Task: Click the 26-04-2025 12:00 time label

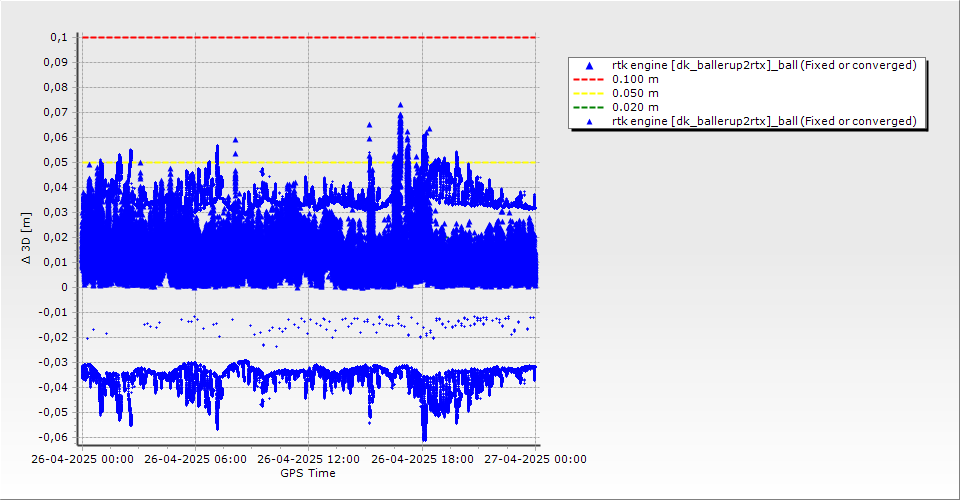Action: click(x=309, y=459)
